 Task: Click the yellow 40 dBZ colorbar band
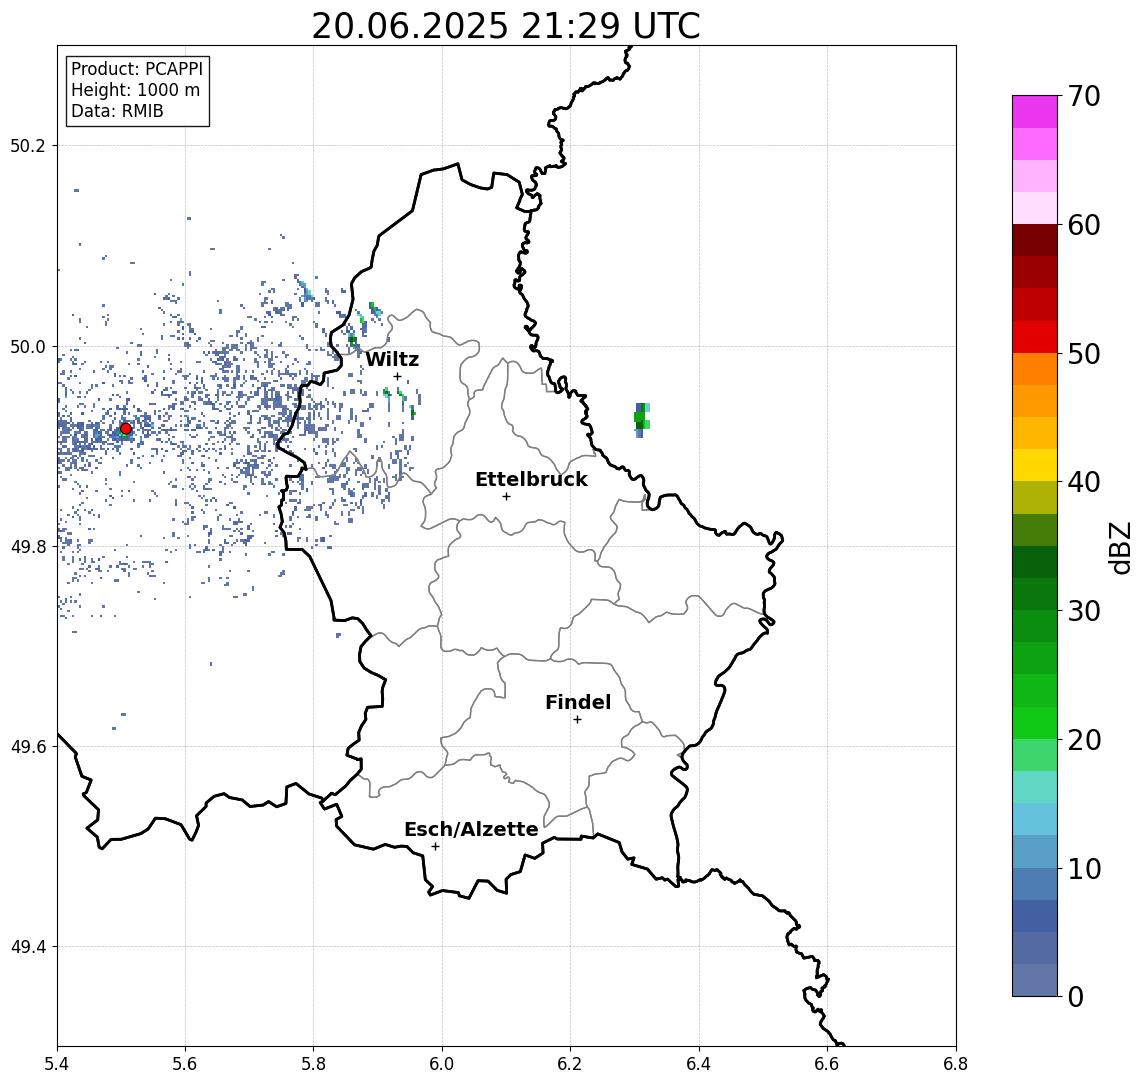1035,465
